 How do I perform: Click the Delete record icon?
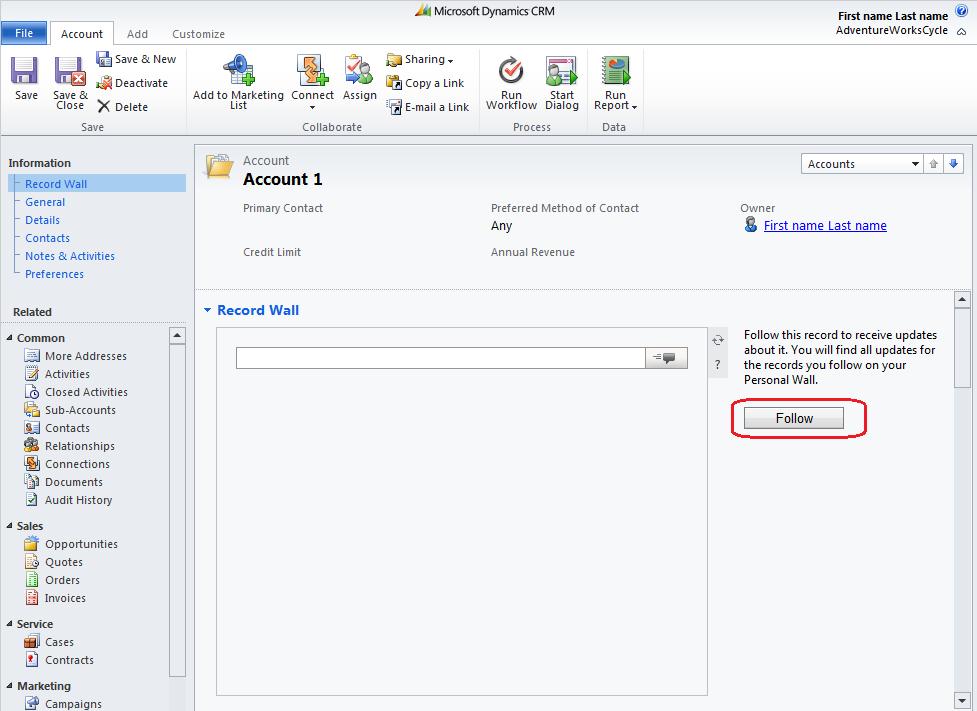(x=104, y=107)
